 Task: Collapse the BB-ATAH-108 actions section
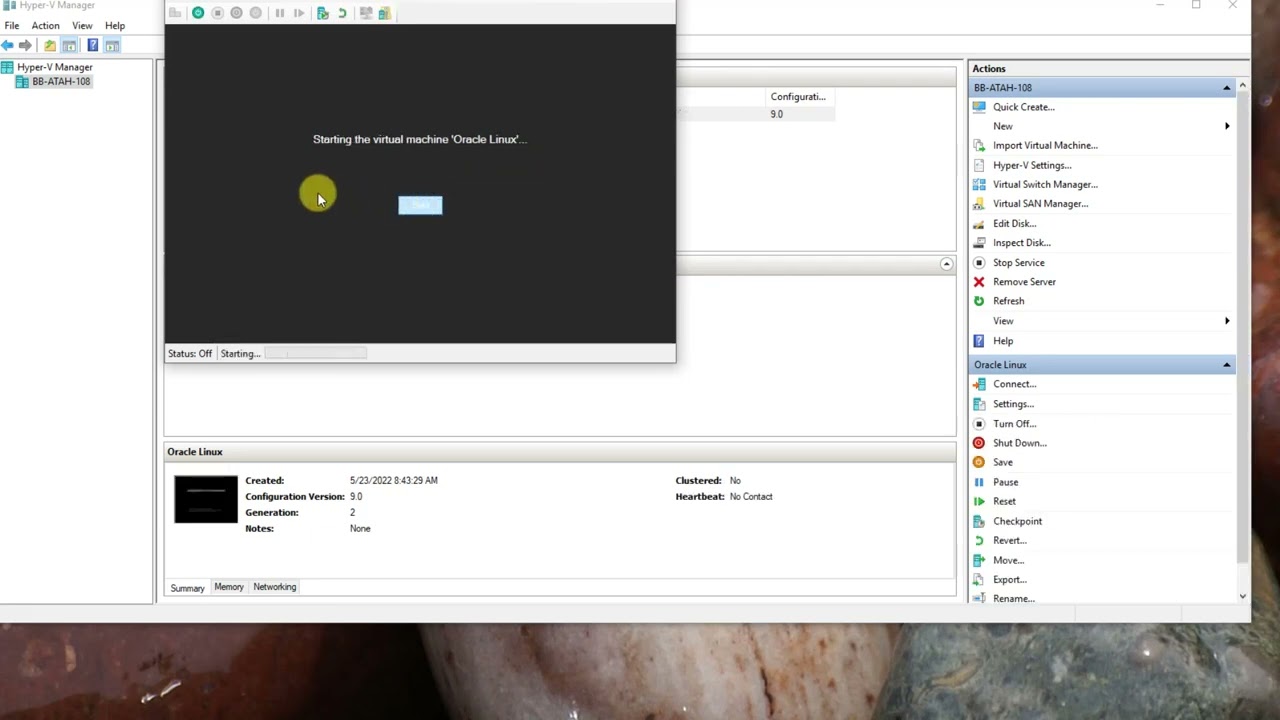coord(1227,88)
